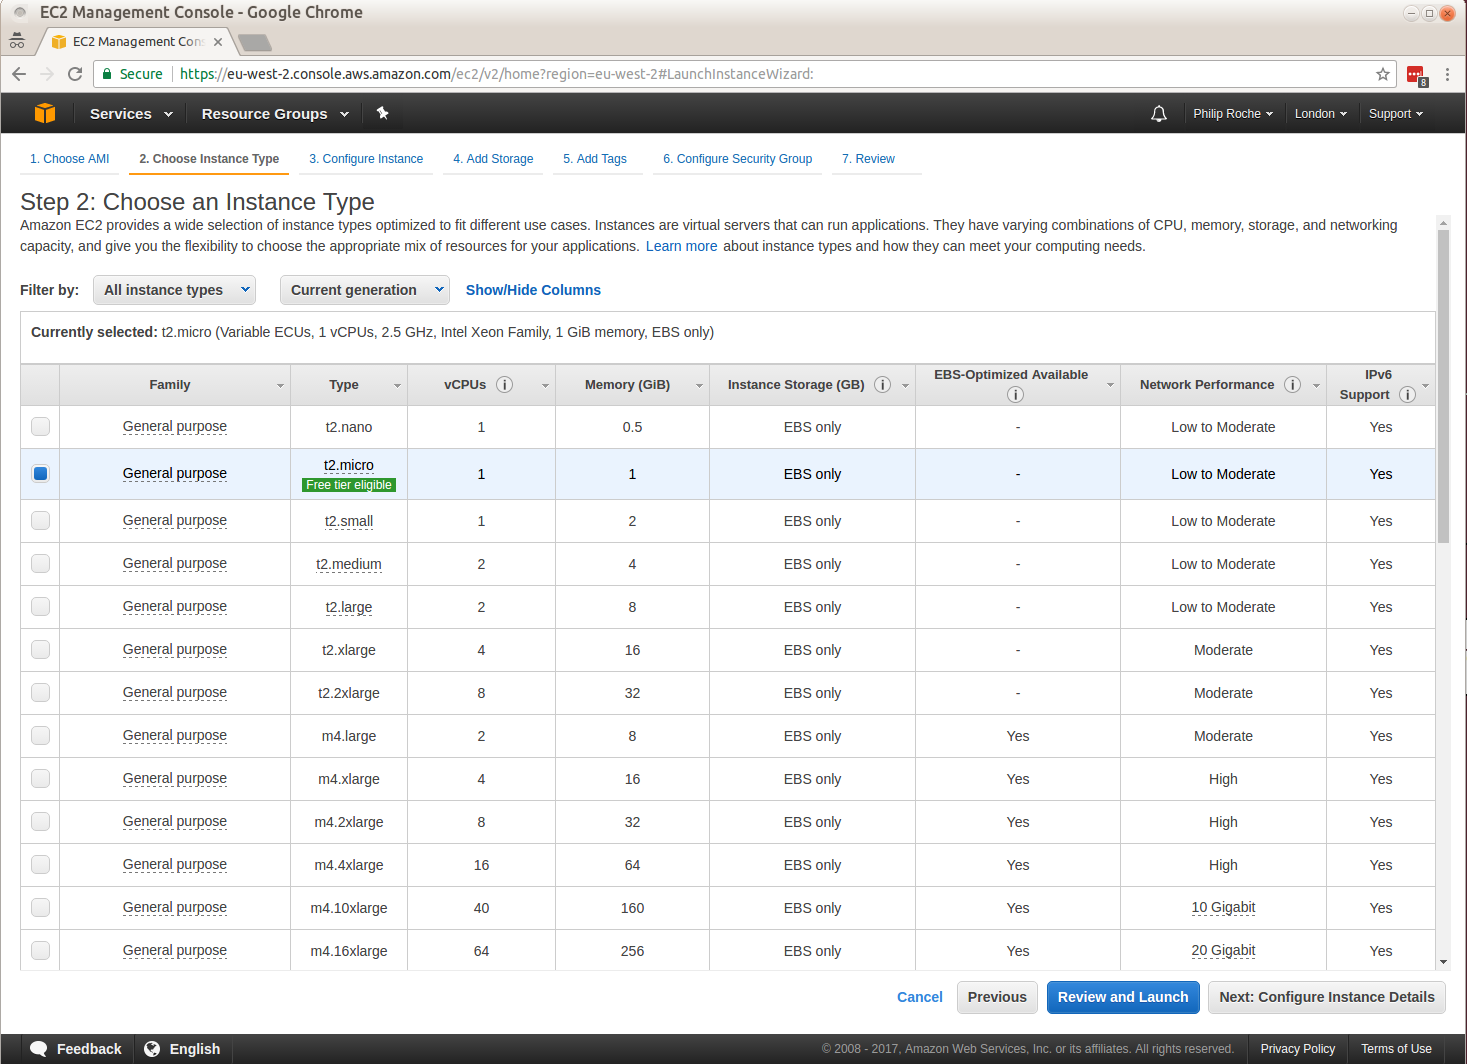The height and width of the screenshot is (1064, 1467).
Task: Go back with browser back arrow
Action: [19, 74]
